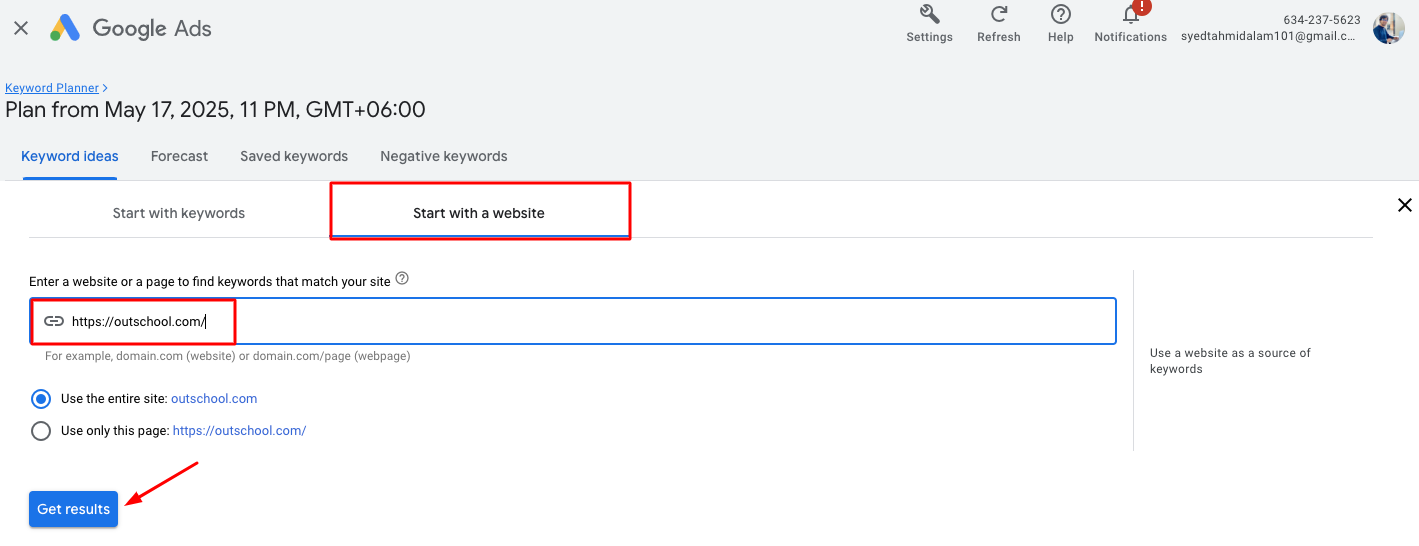Click the info icon beside website prompt
The width and height of the screenshot is (1419, 546).
[402, 279]
